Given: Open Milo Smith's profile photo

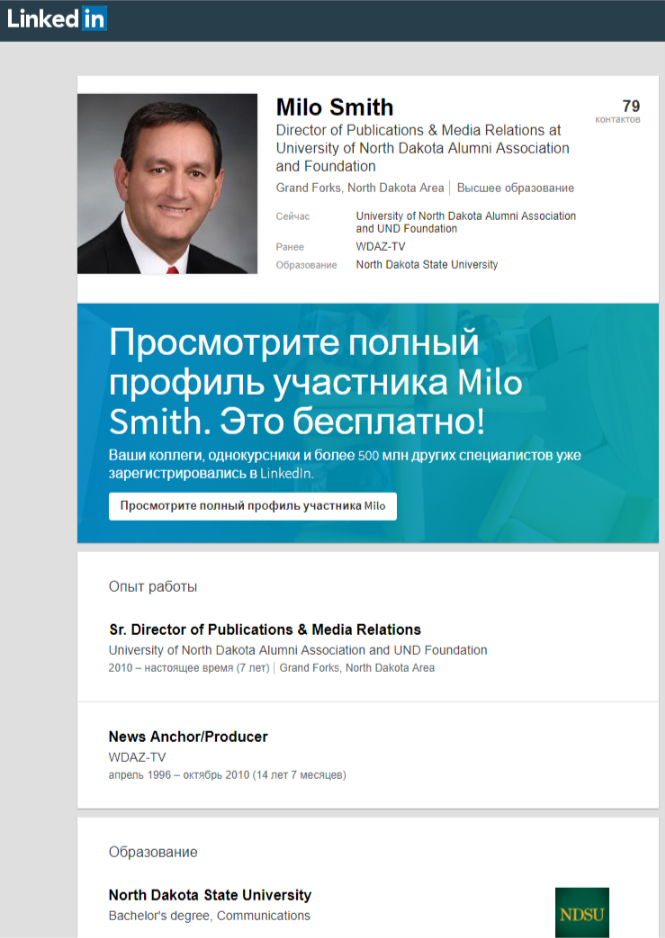Looking at the screenshot, I should 167,184.
